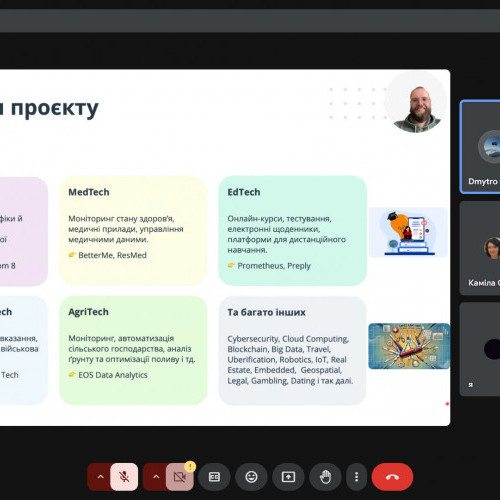Toggle closed captions
This screenshot has width=500, height=500.
point(214,477)
